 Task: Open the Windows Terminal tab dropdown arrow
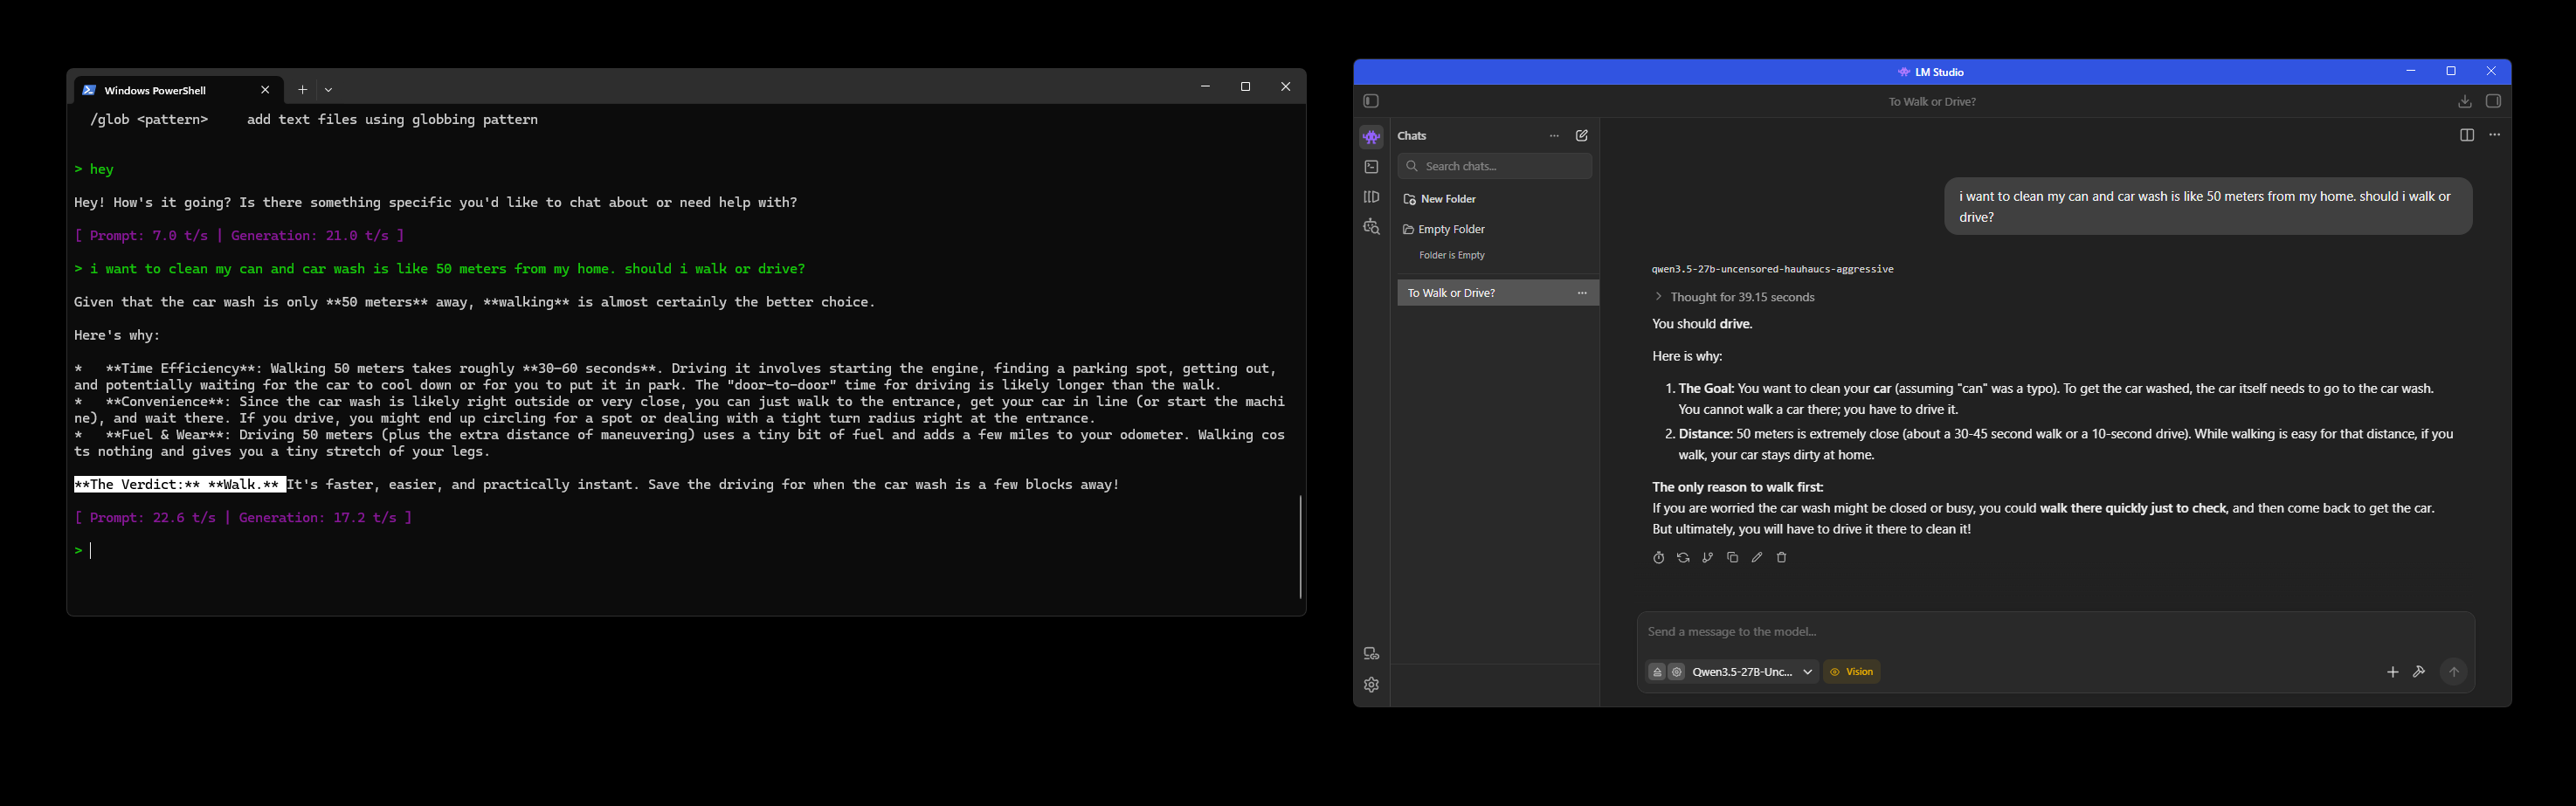coord(329,90)
